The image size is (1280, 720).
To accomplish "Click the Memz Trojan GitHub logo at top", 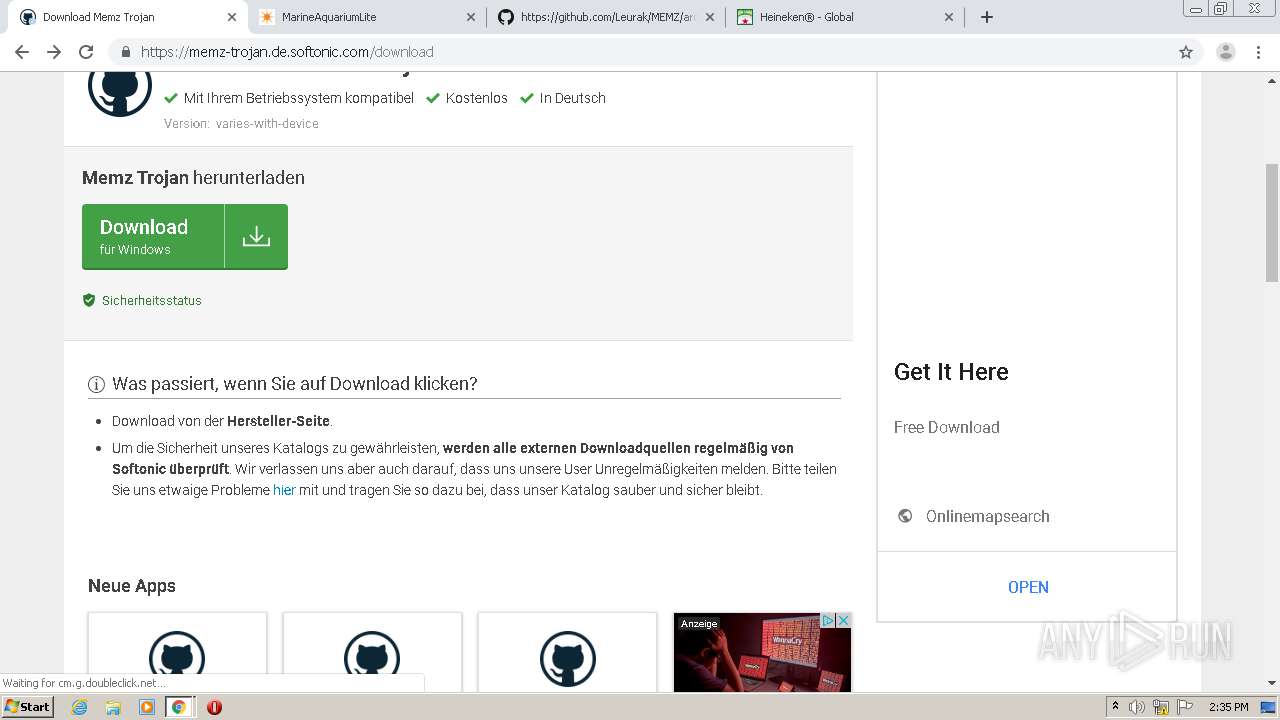I will tap(120, 88).
